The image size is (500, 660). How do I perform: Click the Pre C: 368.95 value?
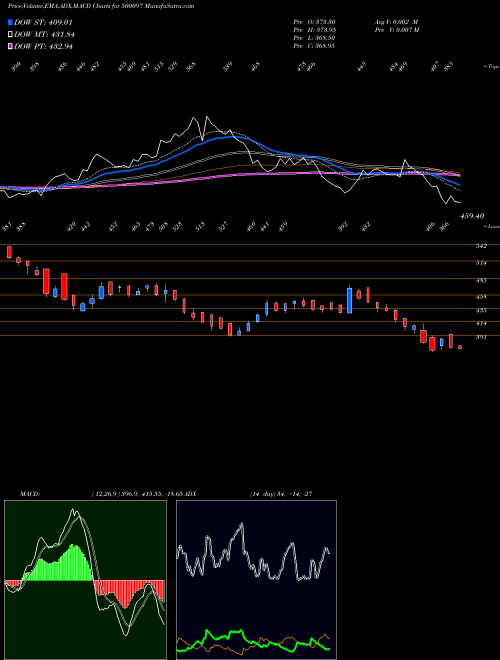[x=314, y=45]
